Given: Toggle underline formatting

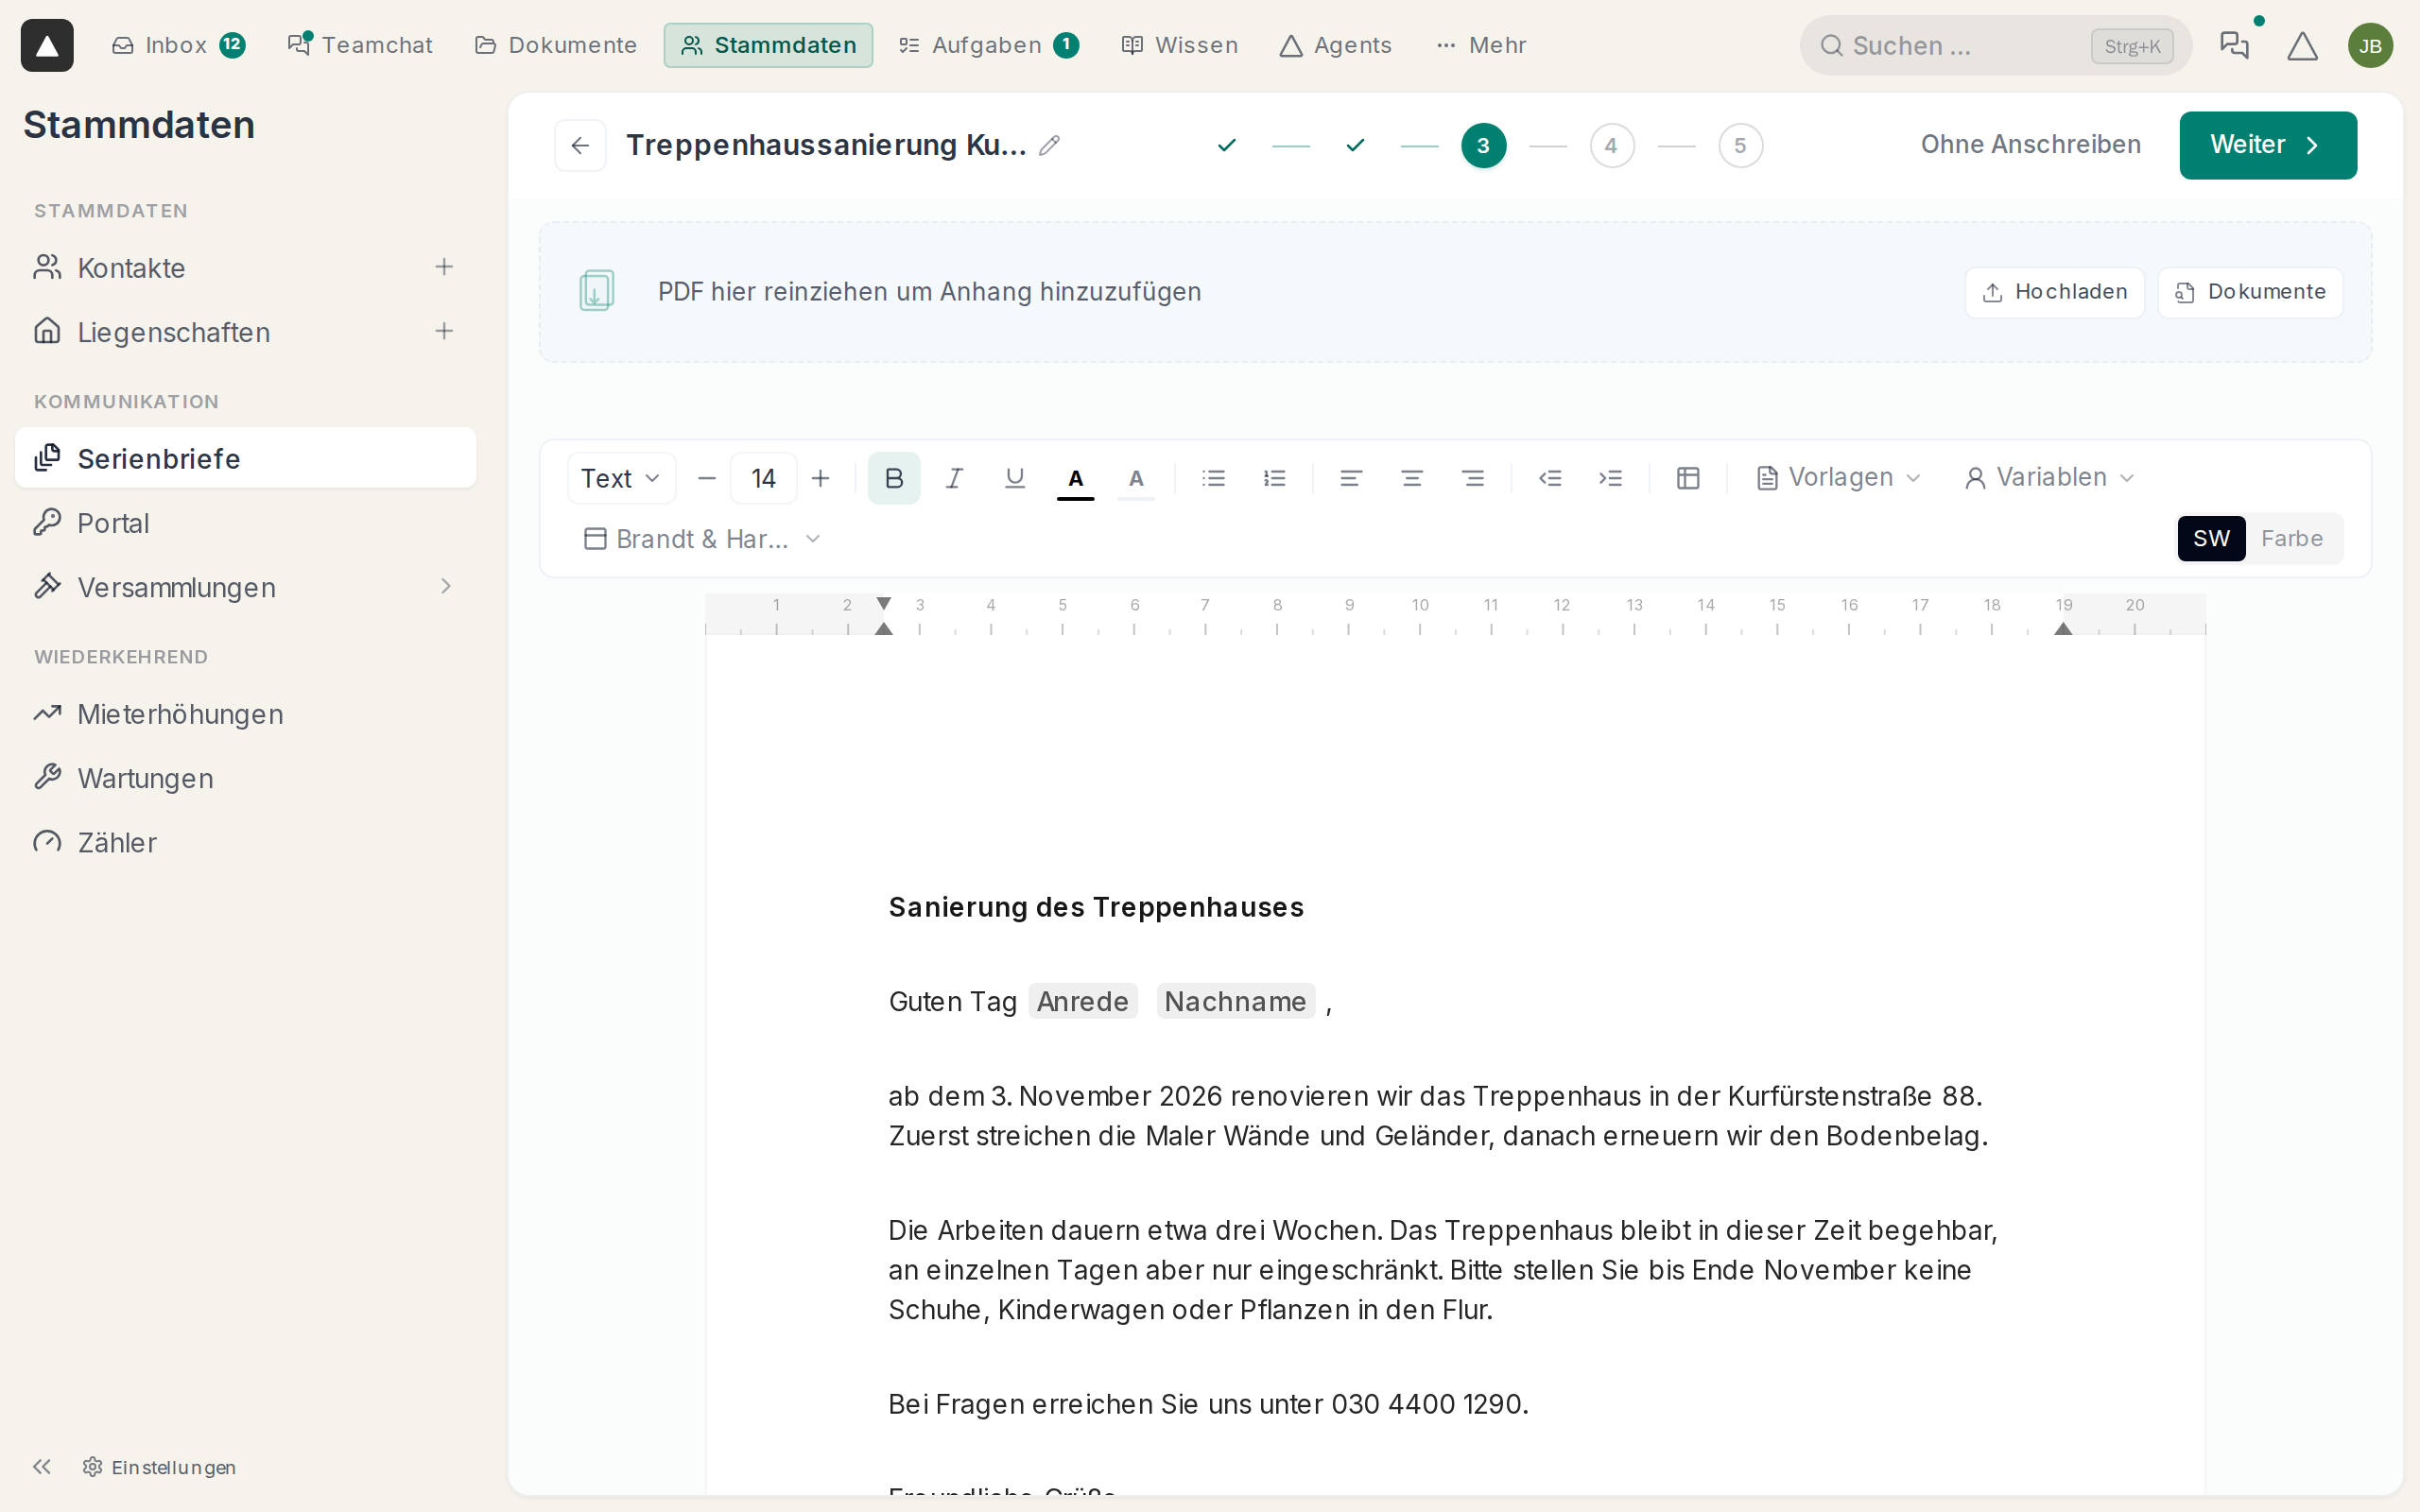Looking at the screenshot, I should [x=1015, y=478].
